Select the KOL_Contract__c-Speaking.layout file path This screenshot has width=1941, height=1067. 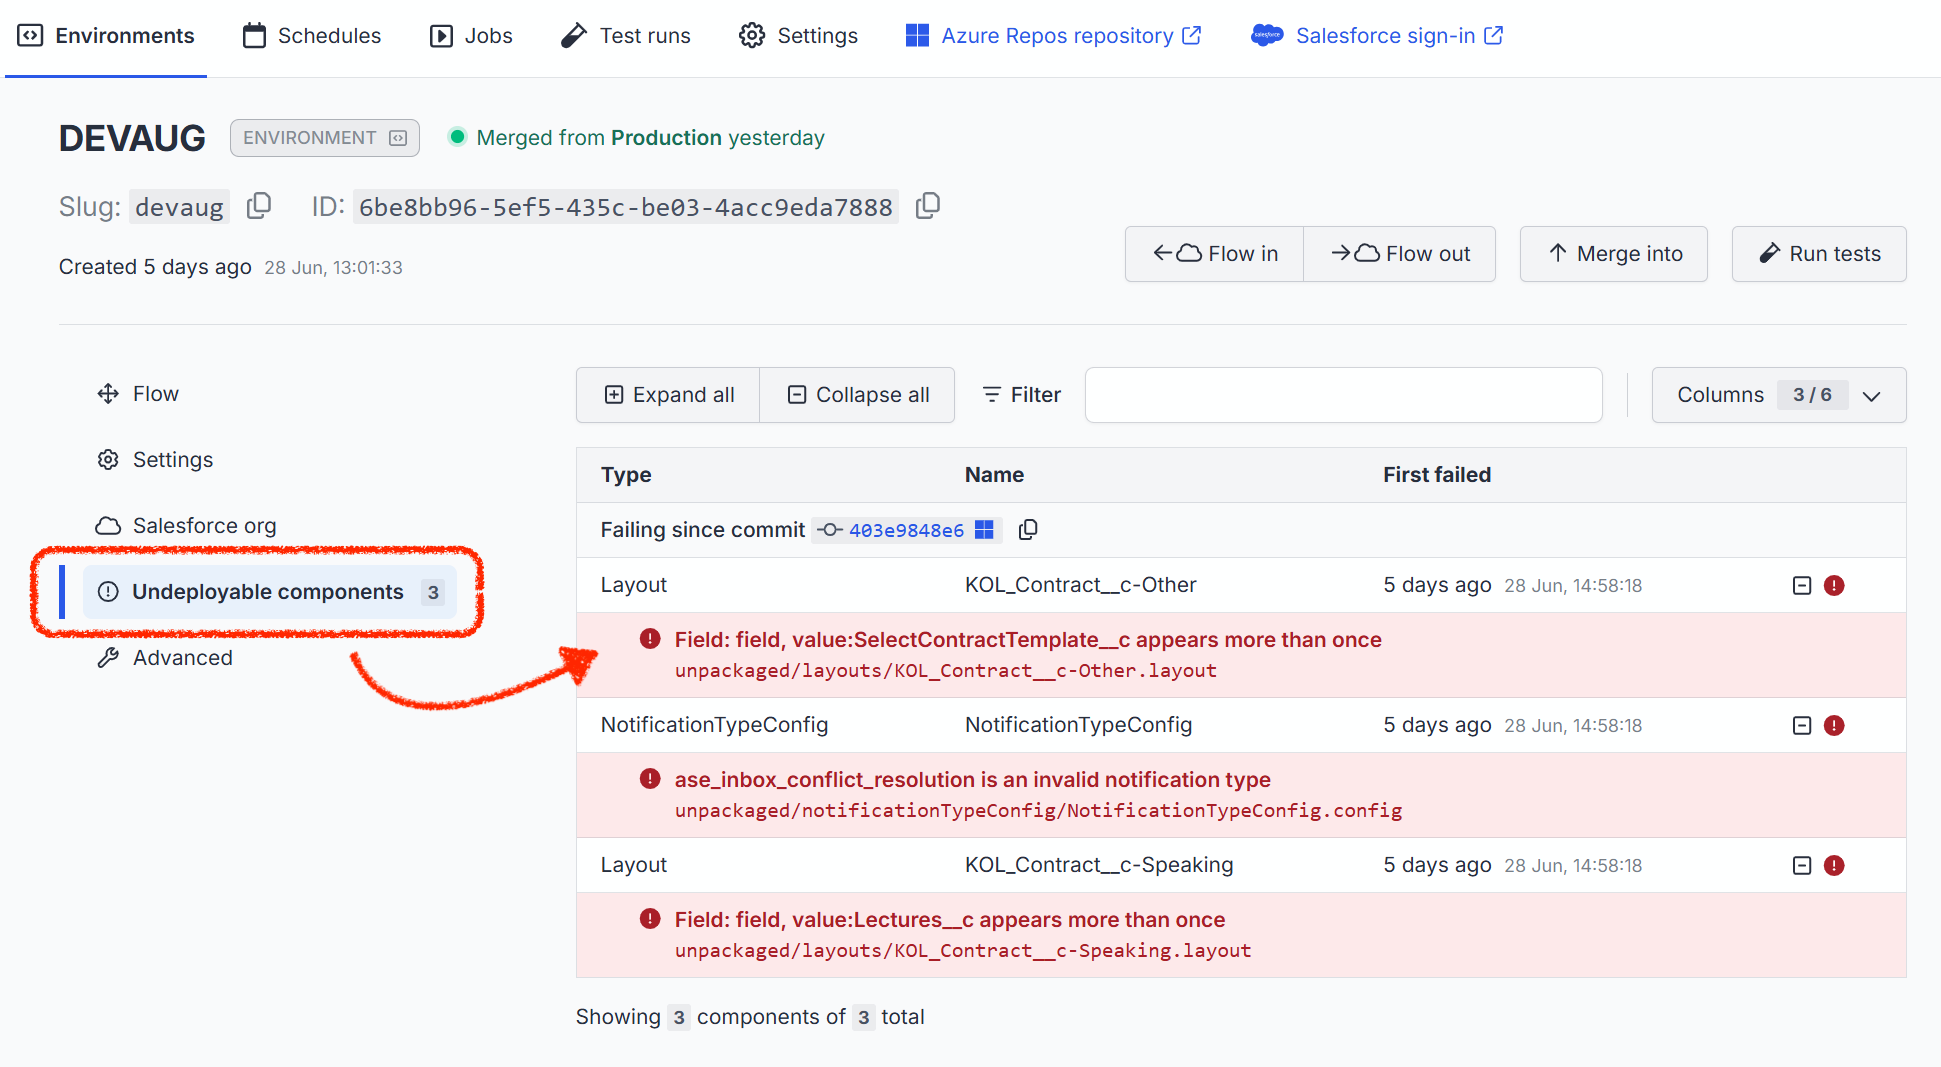click(x=963, y=951)
